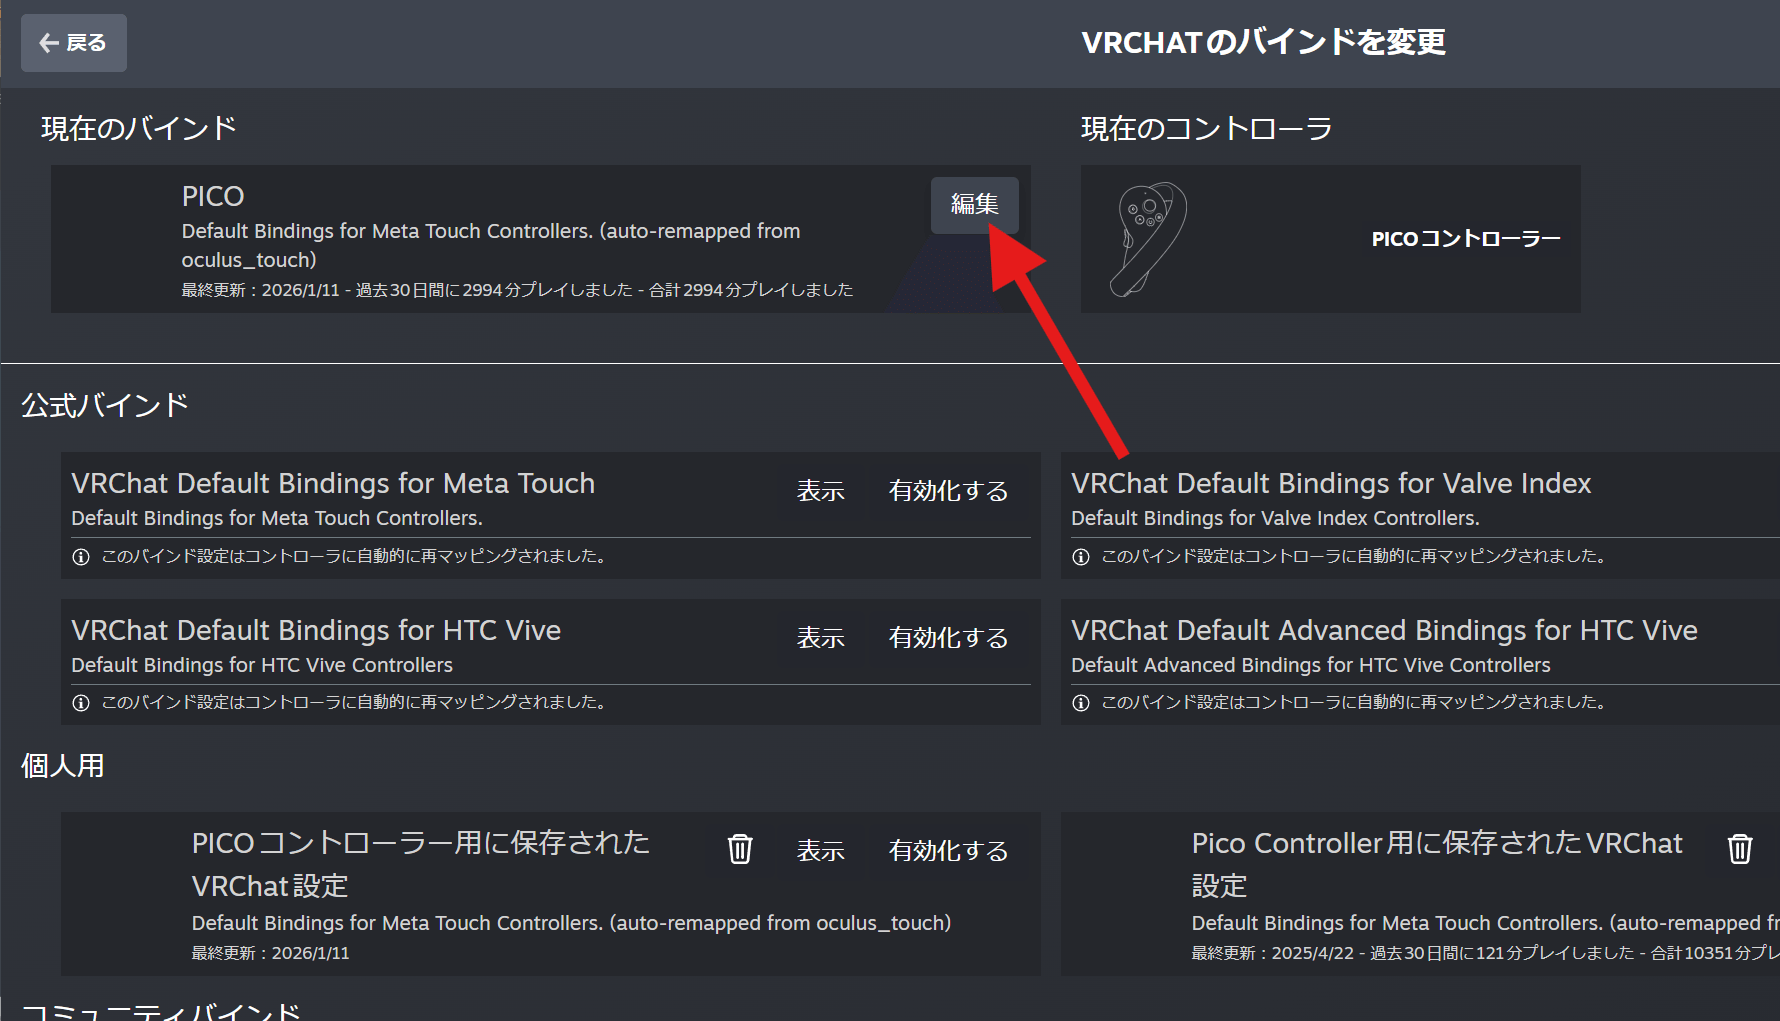Click info icon under Meta Touch bindings
The height and width of the screenshot is (1021, 1780).
point(81,557)
